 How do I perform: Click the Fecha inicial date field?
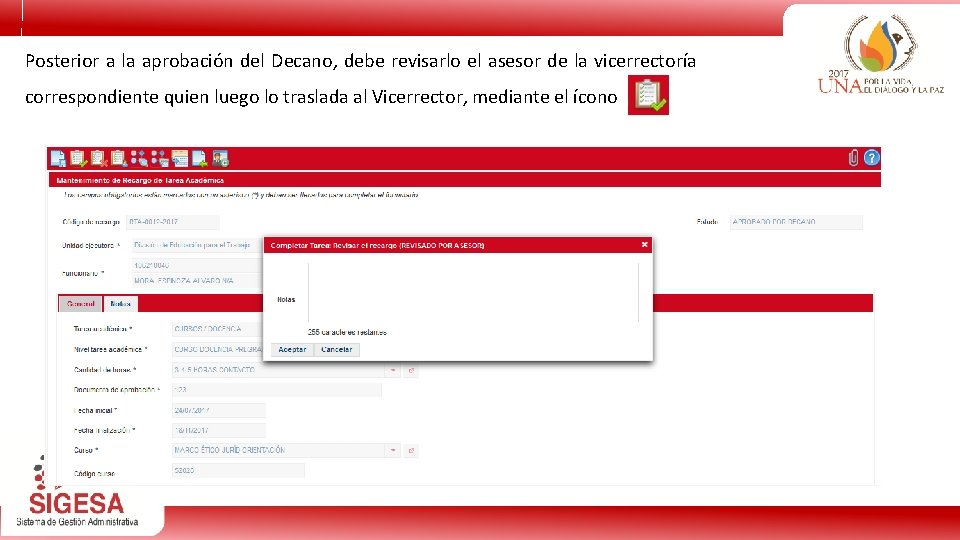pos(219,410)
